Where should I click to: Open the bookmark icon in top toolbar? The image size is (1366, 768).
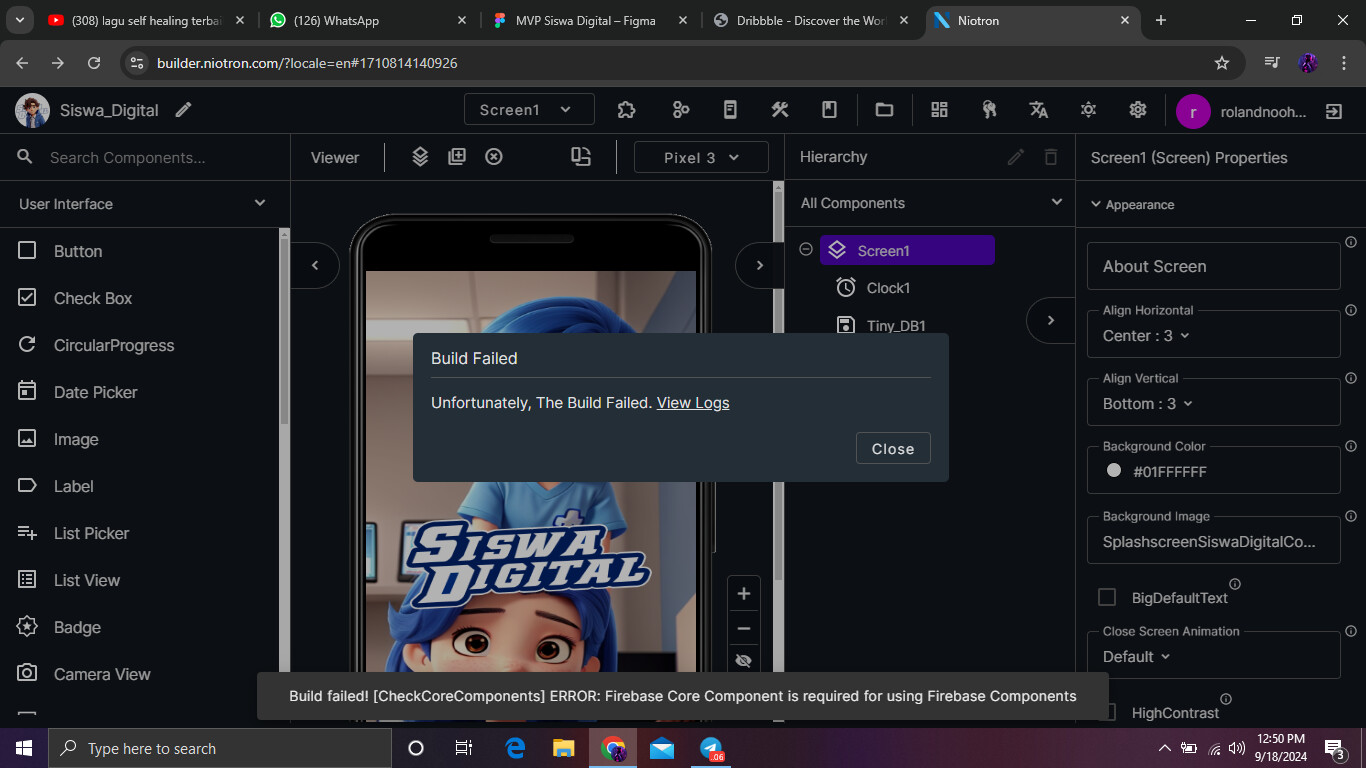point(829,110)
